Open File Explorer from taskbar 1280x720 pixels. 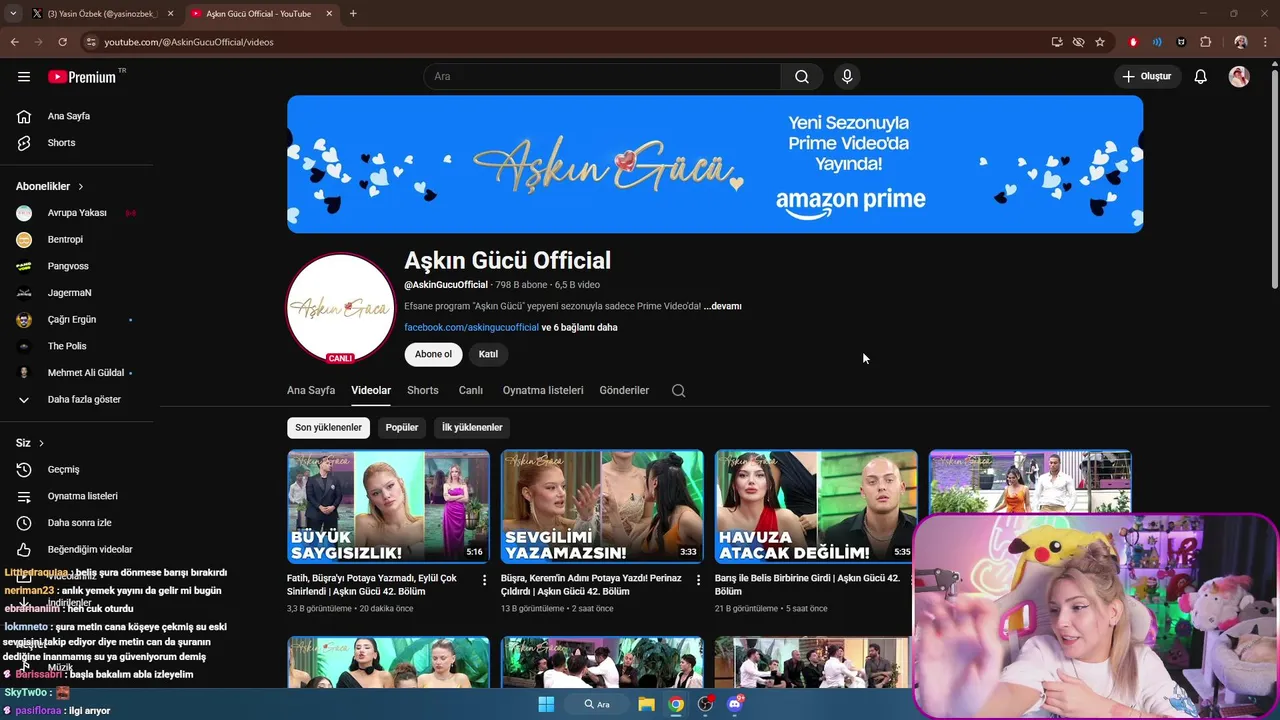[646, 704]
